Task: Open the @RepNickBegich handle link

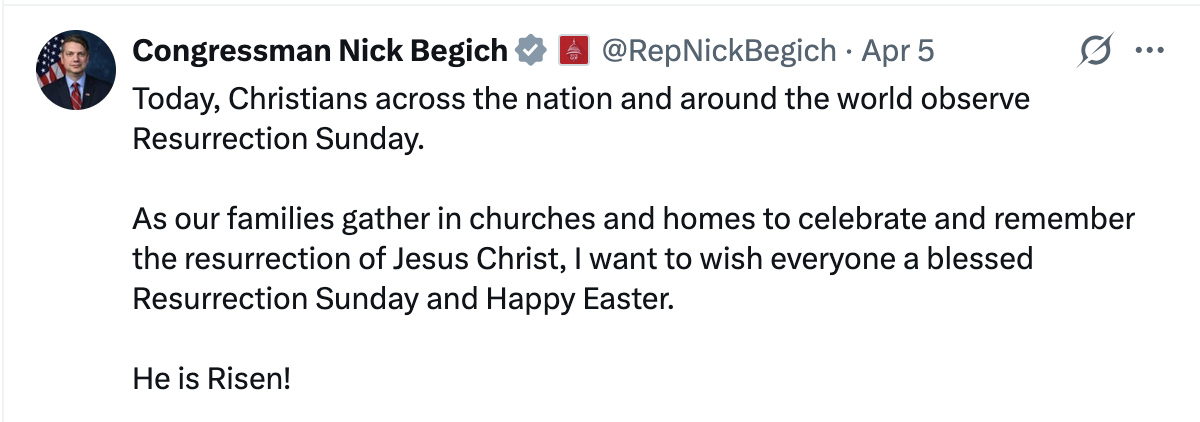Action: pos(718,50)
